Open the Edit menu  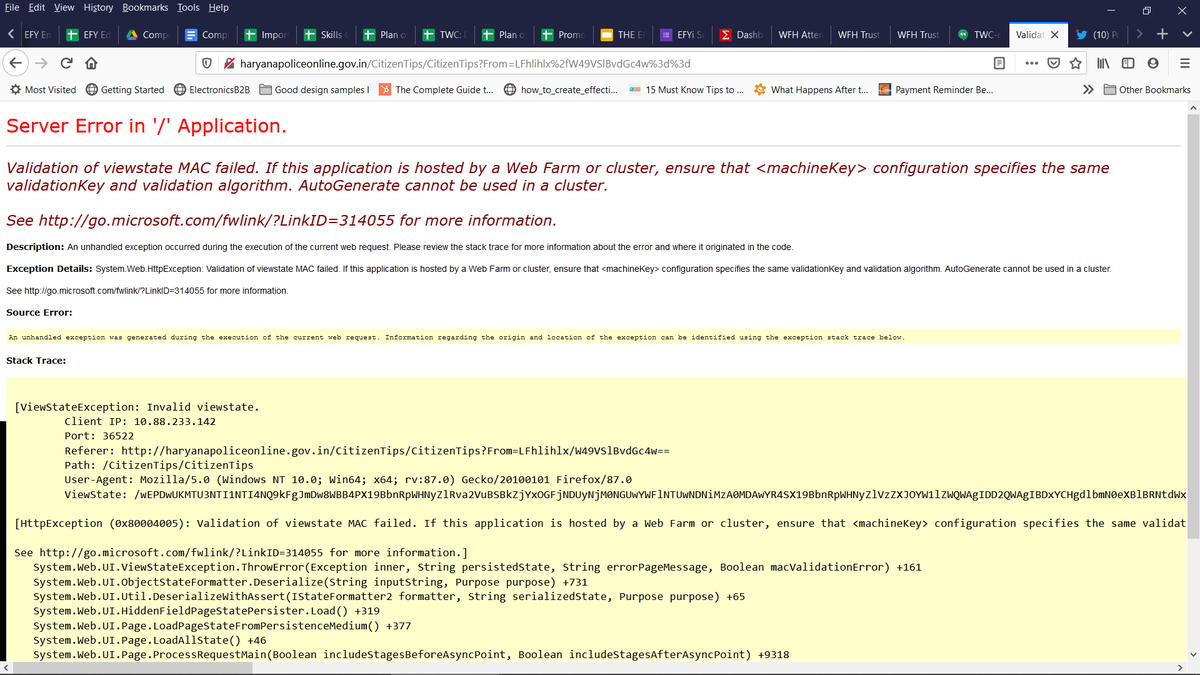point(36,7)
